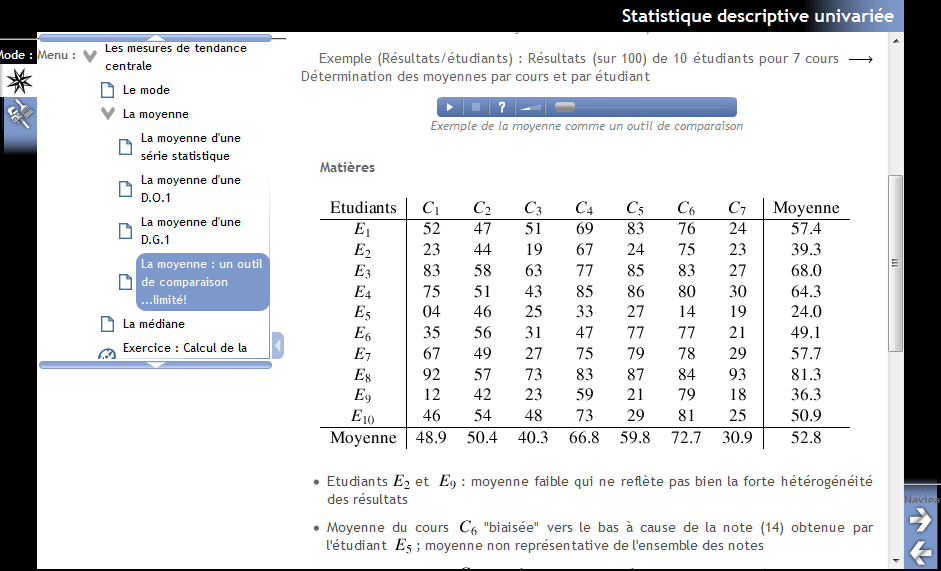The width and height of the screenshot is (941, 571).
Task: Open La médiane page
Action: pos(154,324)
